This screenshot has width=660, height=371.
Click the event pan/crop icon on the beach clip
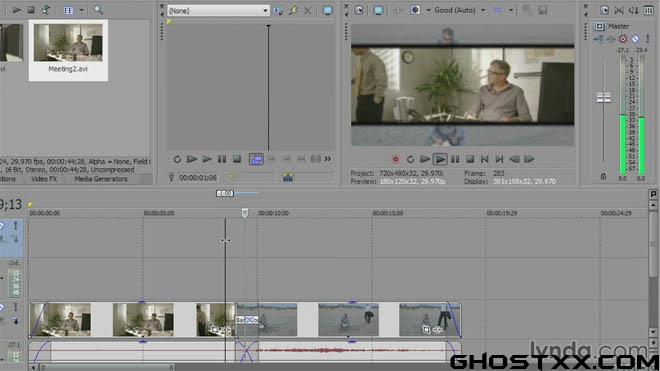[x=426, y=330]
